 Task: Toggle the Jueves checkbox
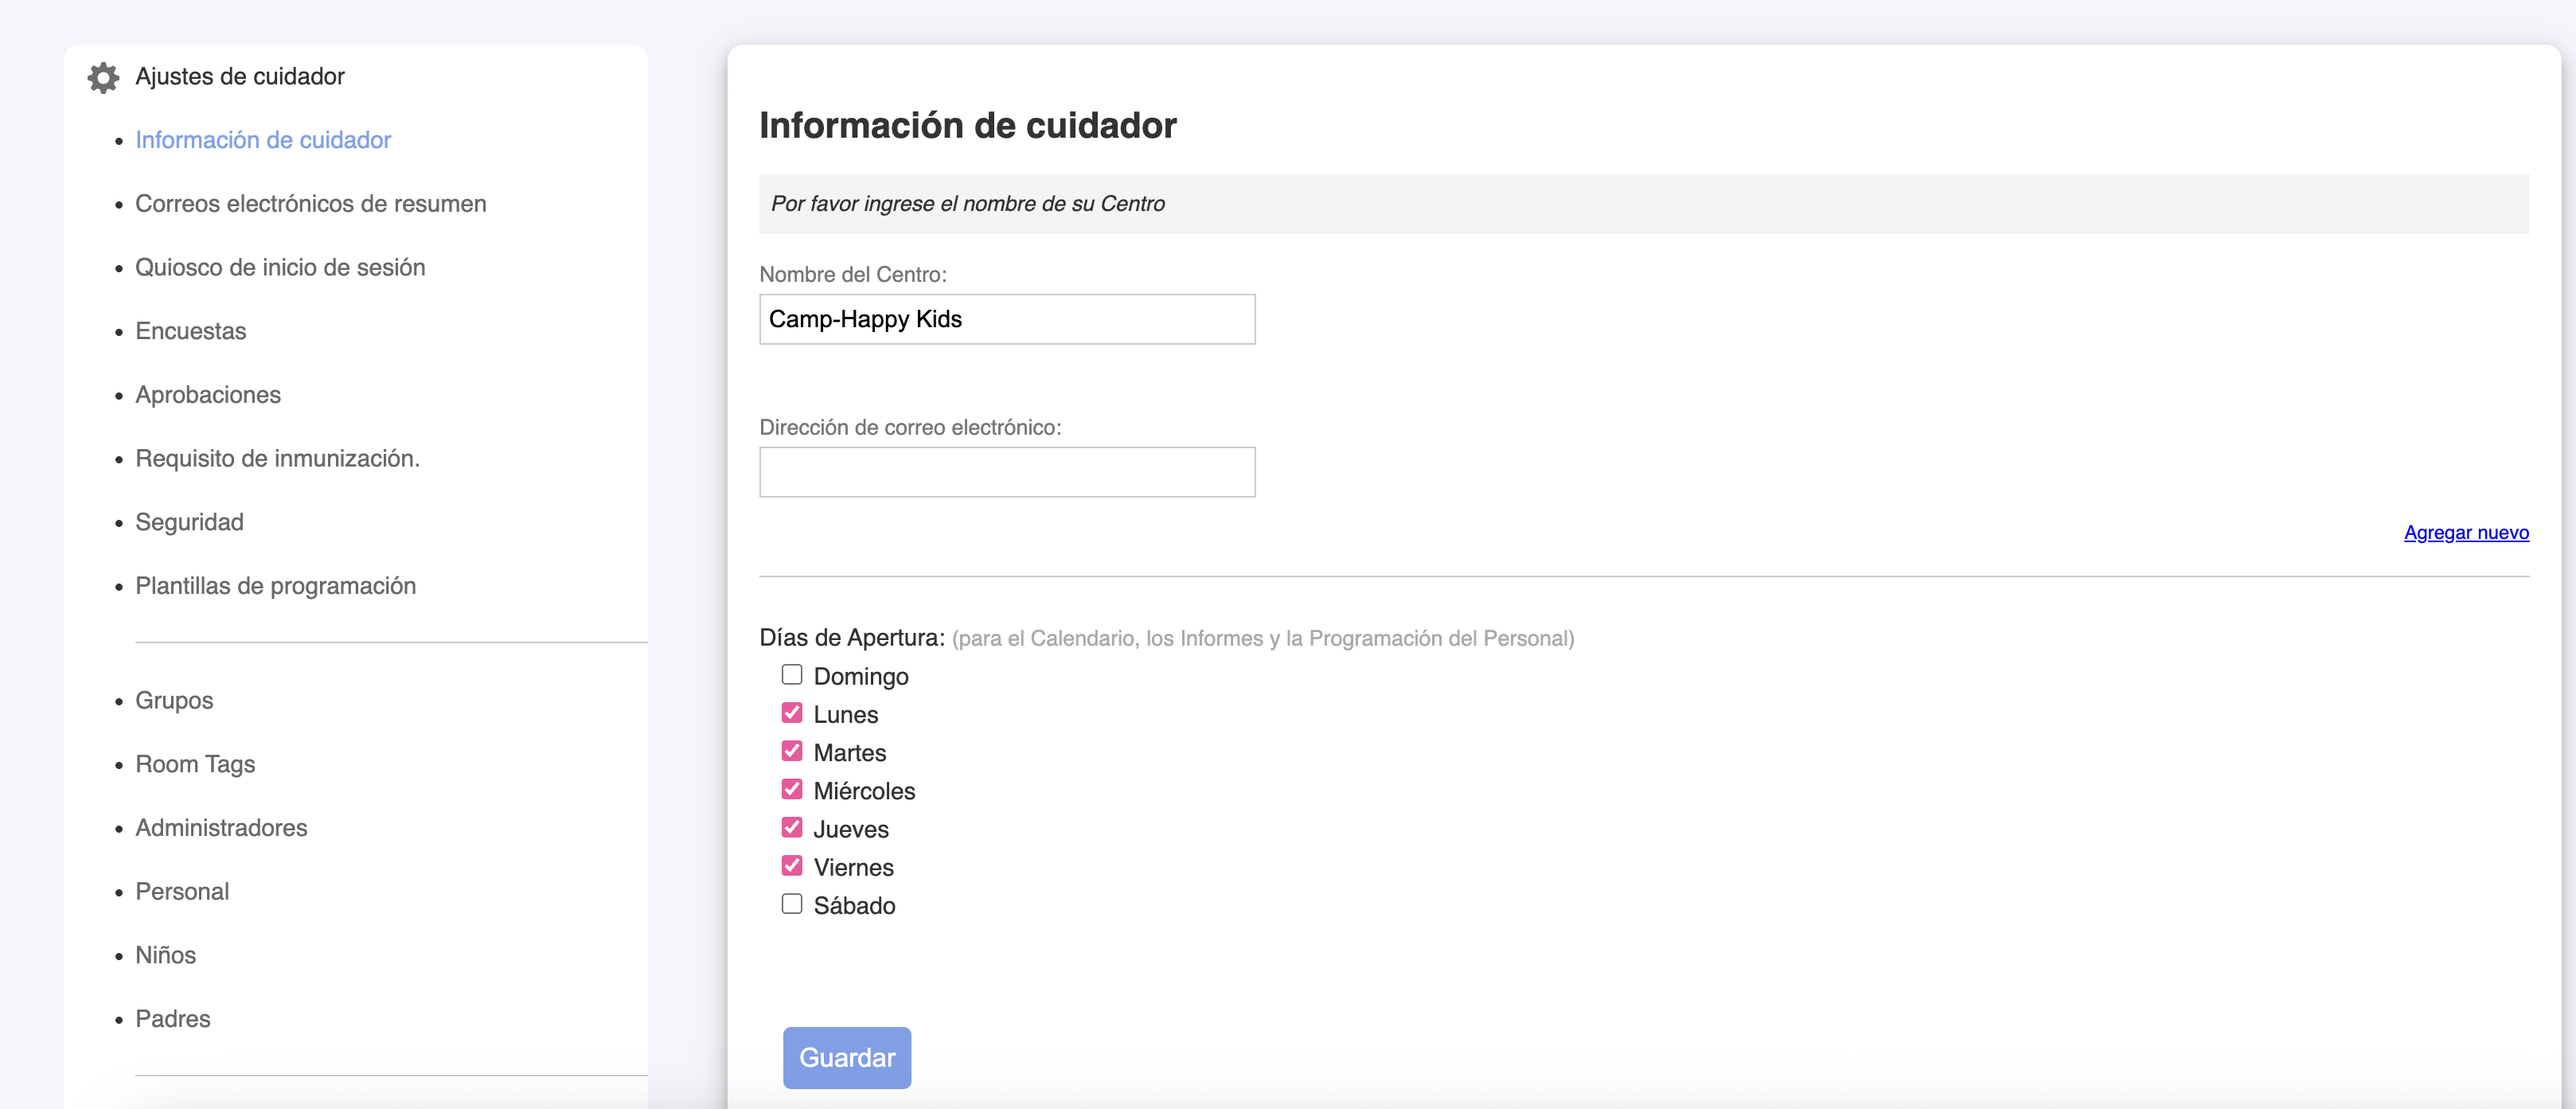coord(791,828)
